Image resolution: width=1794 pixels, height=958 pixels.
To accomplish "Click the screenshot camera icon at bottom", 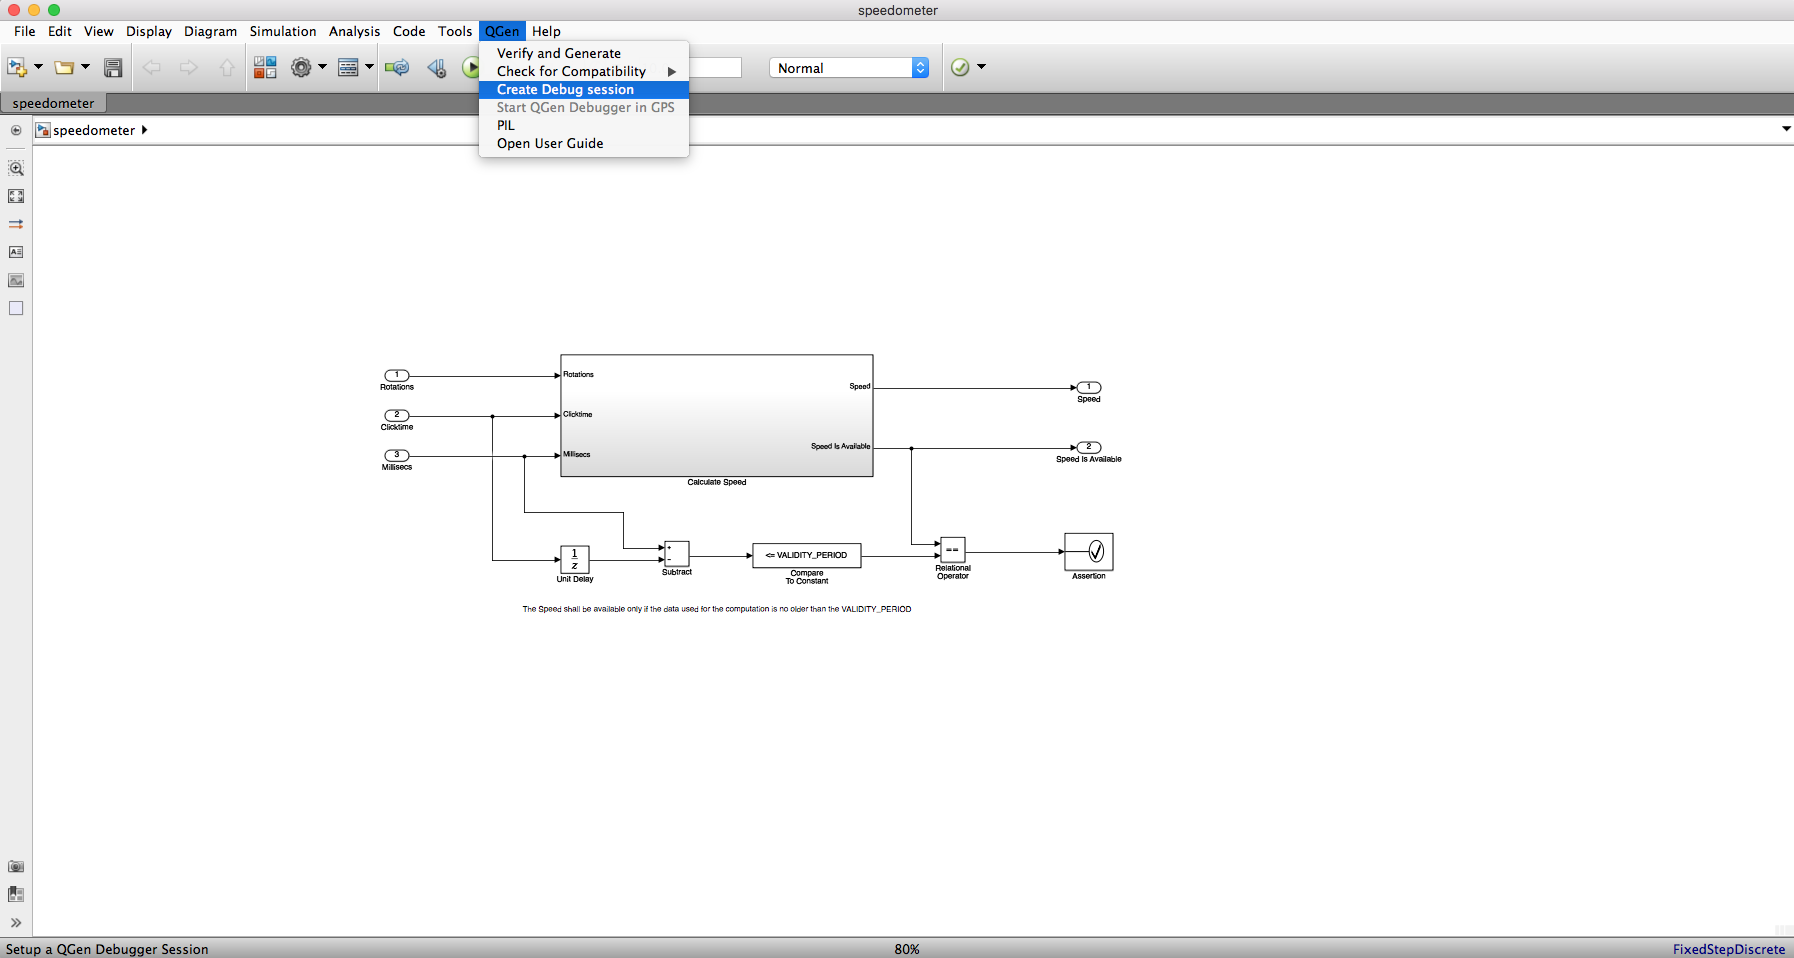I will pyautogui.click(x=16, y=867).
